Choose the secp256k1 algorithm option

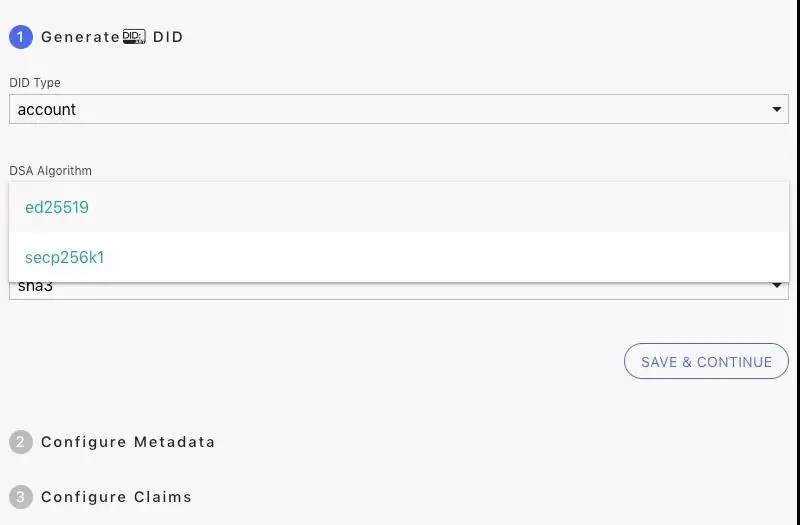tap(65, 258)
